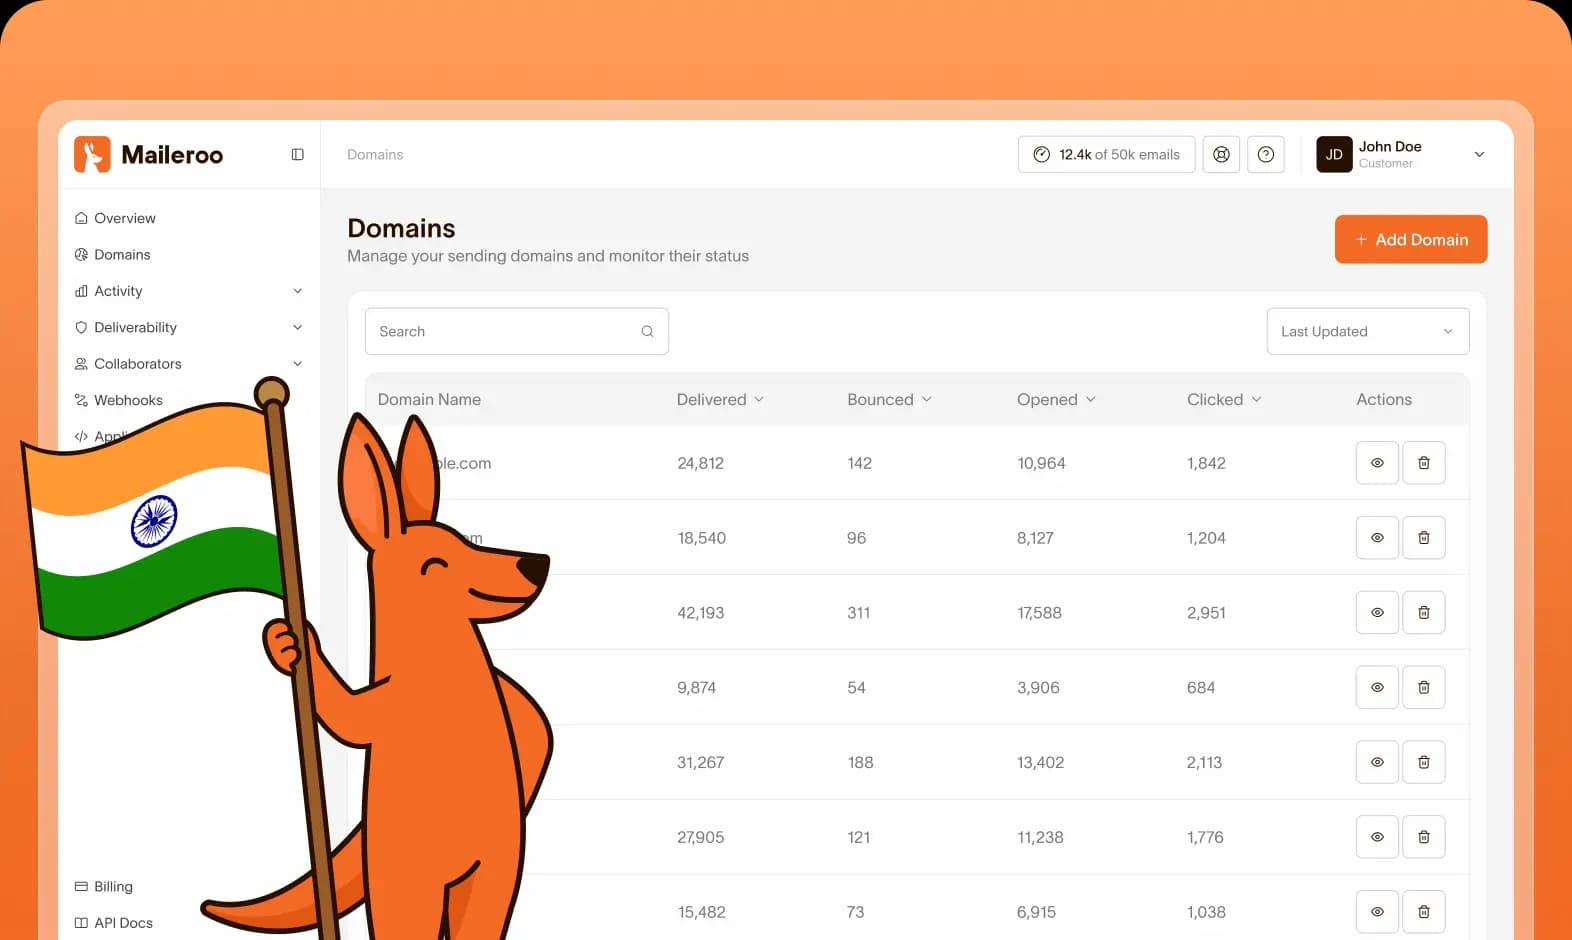Click the Opened value 13,402
Image resolution: width=1572 pixels, height=940 pixels.
coord(1040,762)
